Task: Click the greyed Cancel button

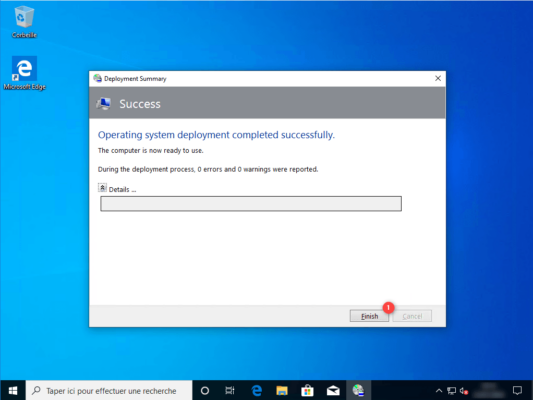Action: (x=412, y=316)
